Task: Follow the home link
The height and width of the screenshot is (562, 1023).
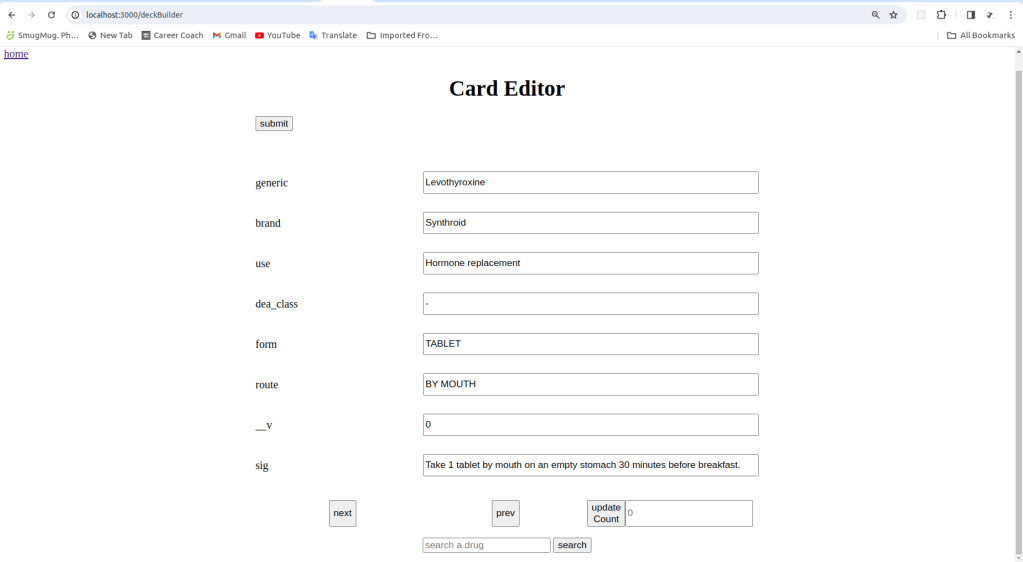Action: coord(16,54)
